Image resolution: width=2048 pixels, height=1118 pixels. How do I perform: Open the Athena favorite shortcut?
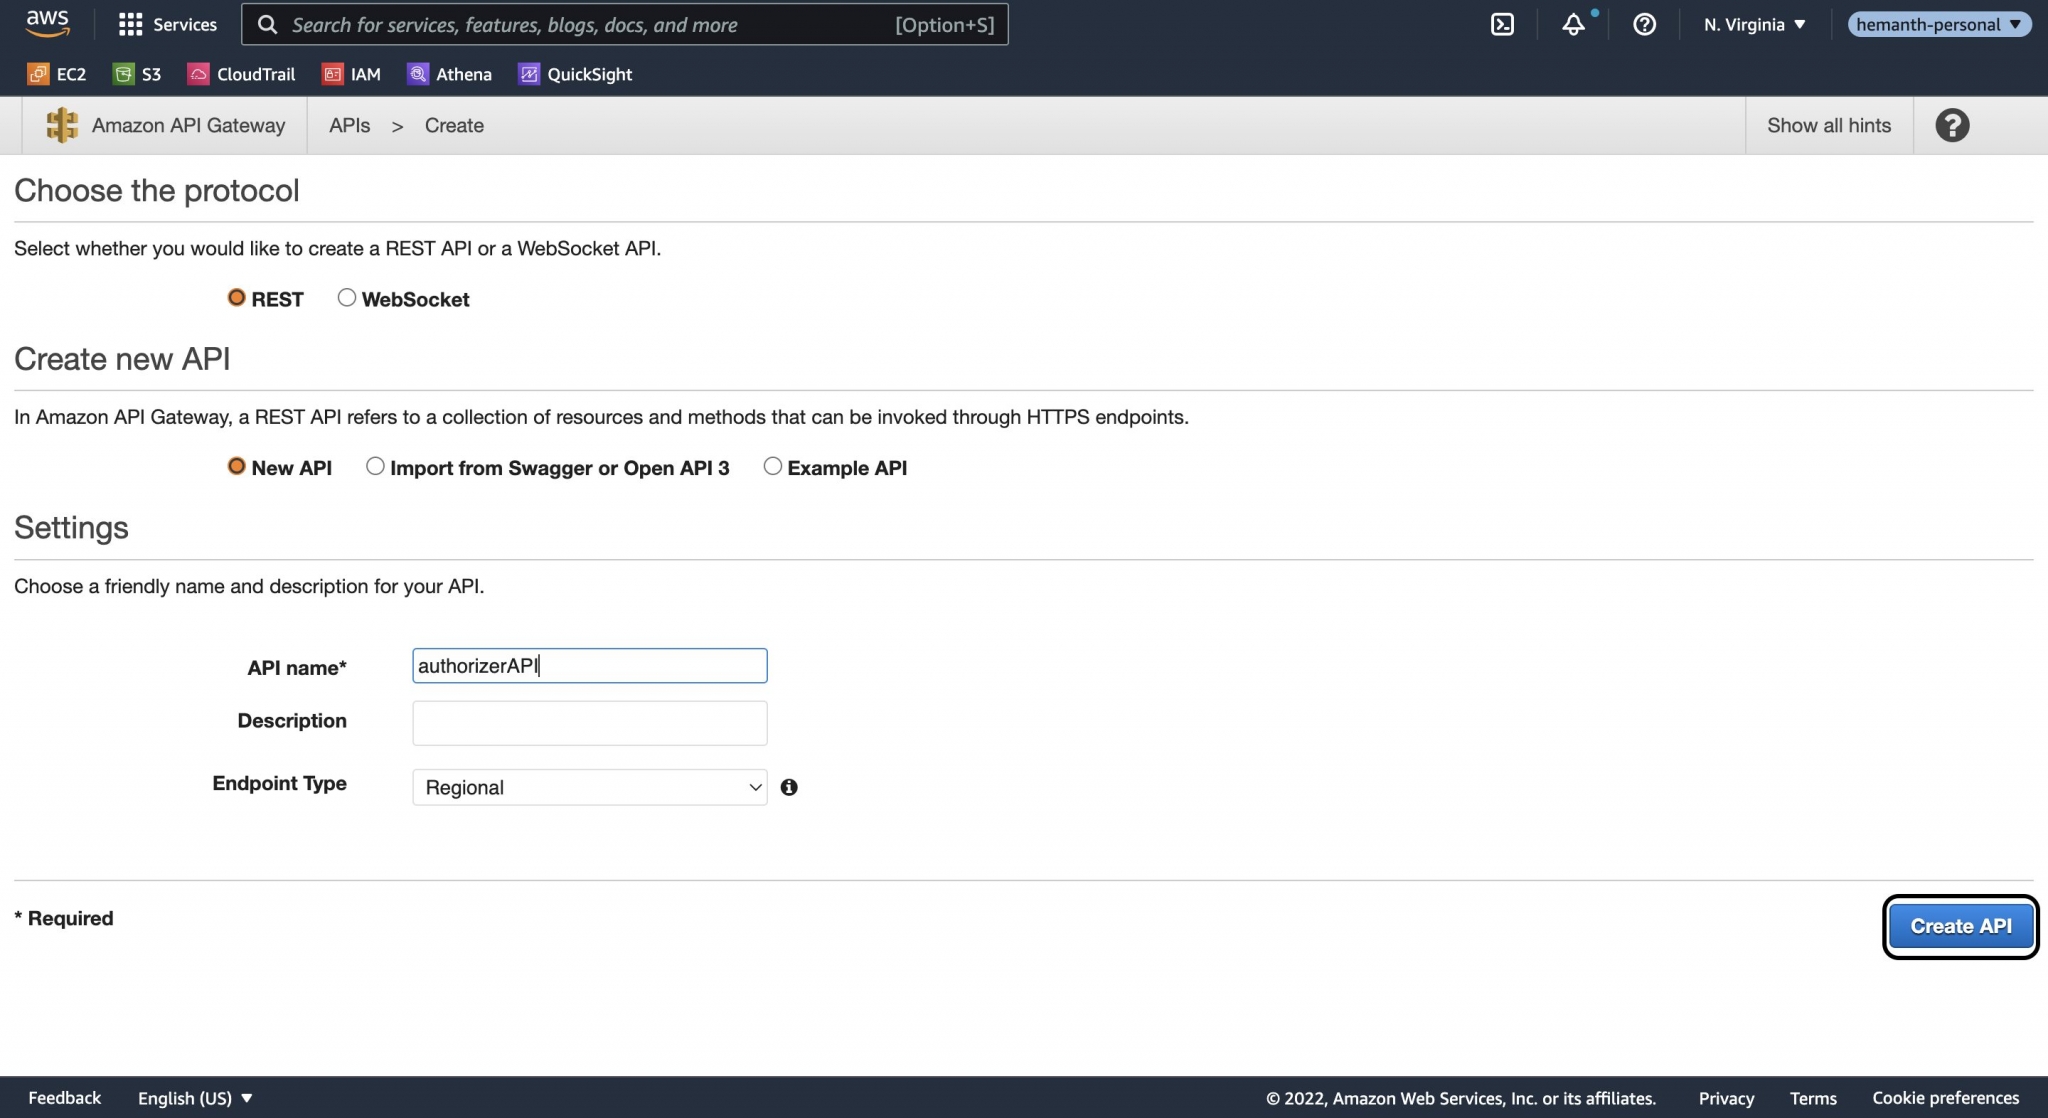point(449,73)
